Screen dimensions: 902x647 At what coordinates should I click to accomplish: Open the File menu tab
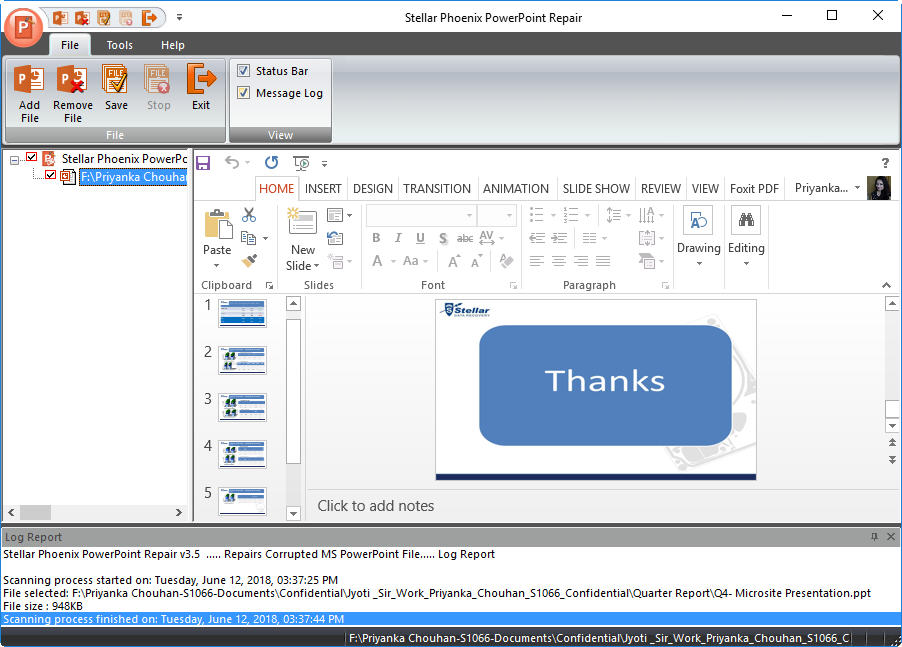(x=70, y=45)
